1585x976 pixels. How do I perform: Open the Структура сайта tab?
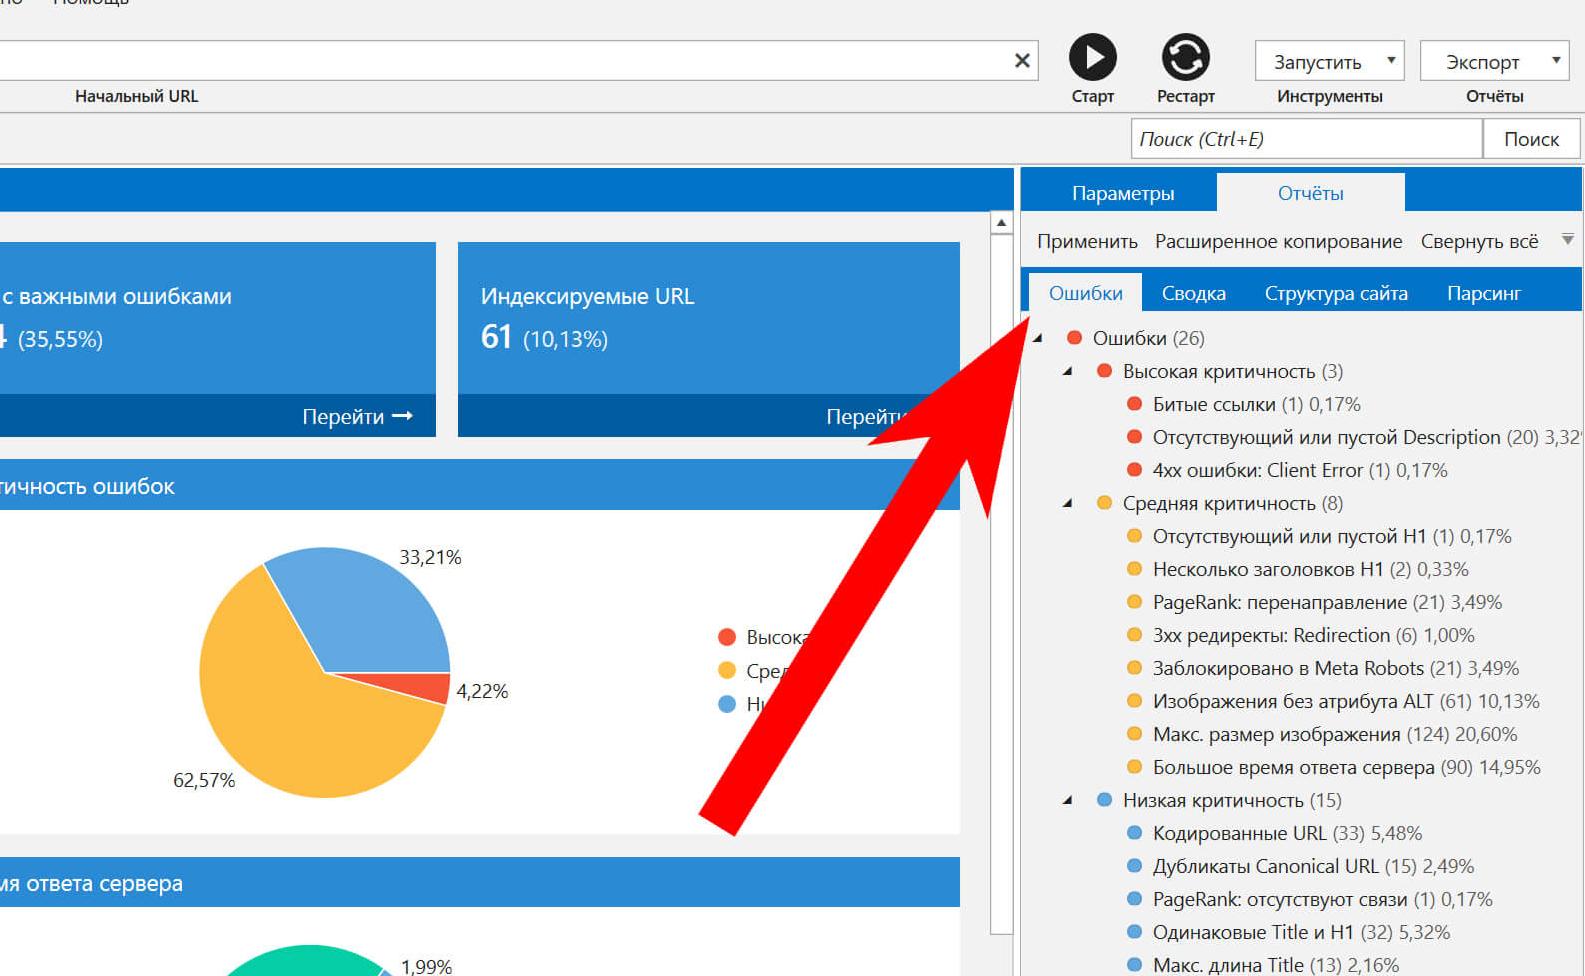pos(1335,293)
